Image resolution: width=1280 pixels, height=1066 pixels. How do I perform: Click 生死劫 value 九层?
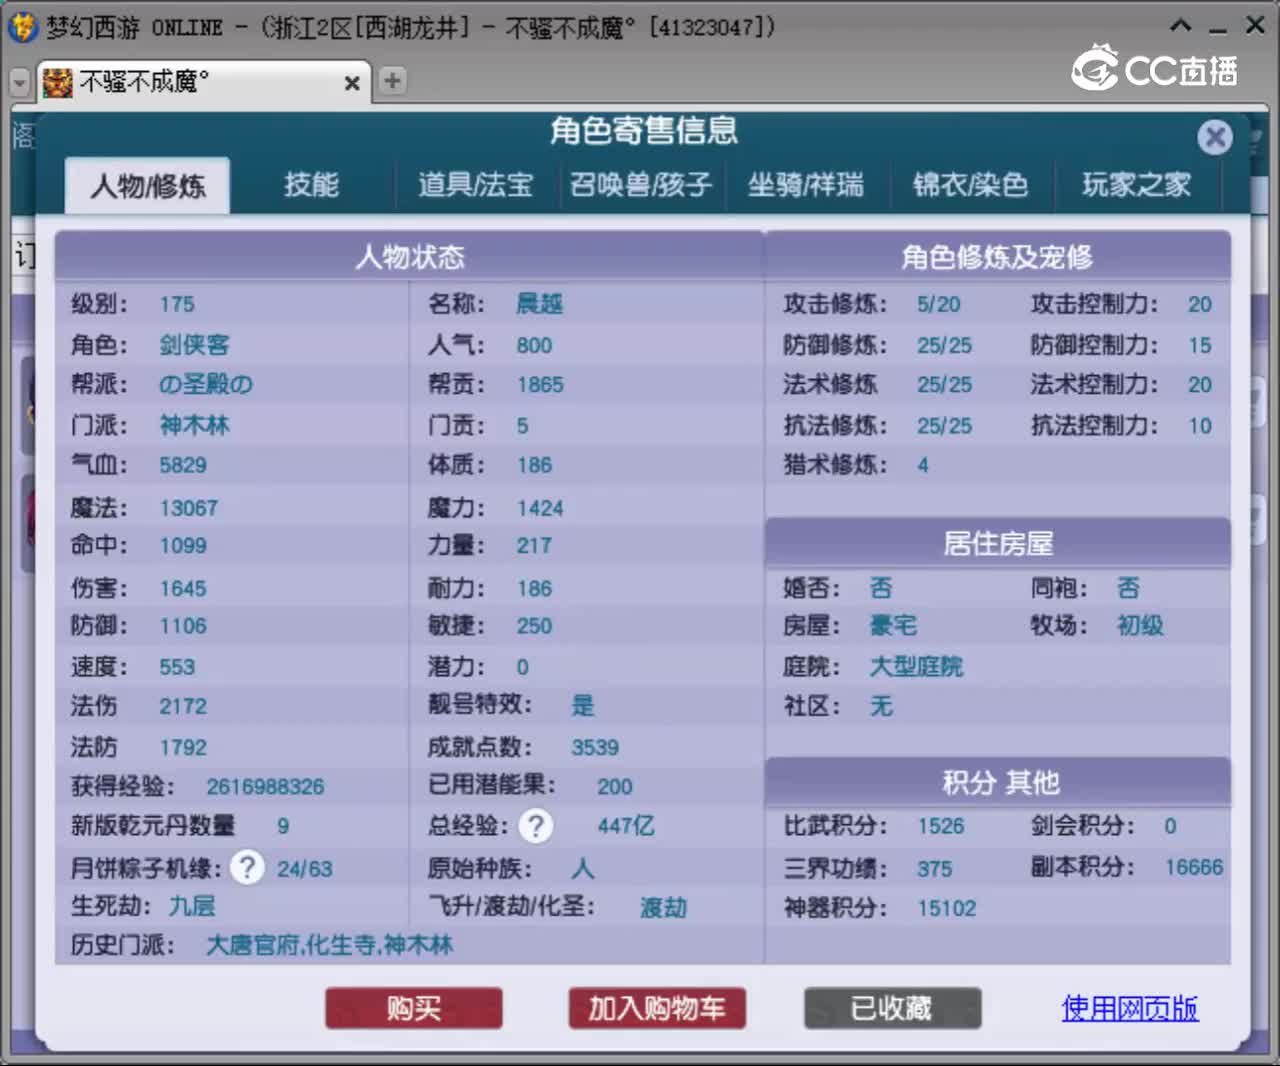pos(192,907)
